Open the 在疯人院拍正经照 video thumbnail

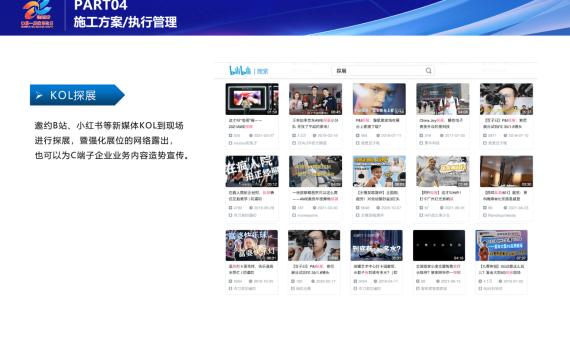(252, 171)
